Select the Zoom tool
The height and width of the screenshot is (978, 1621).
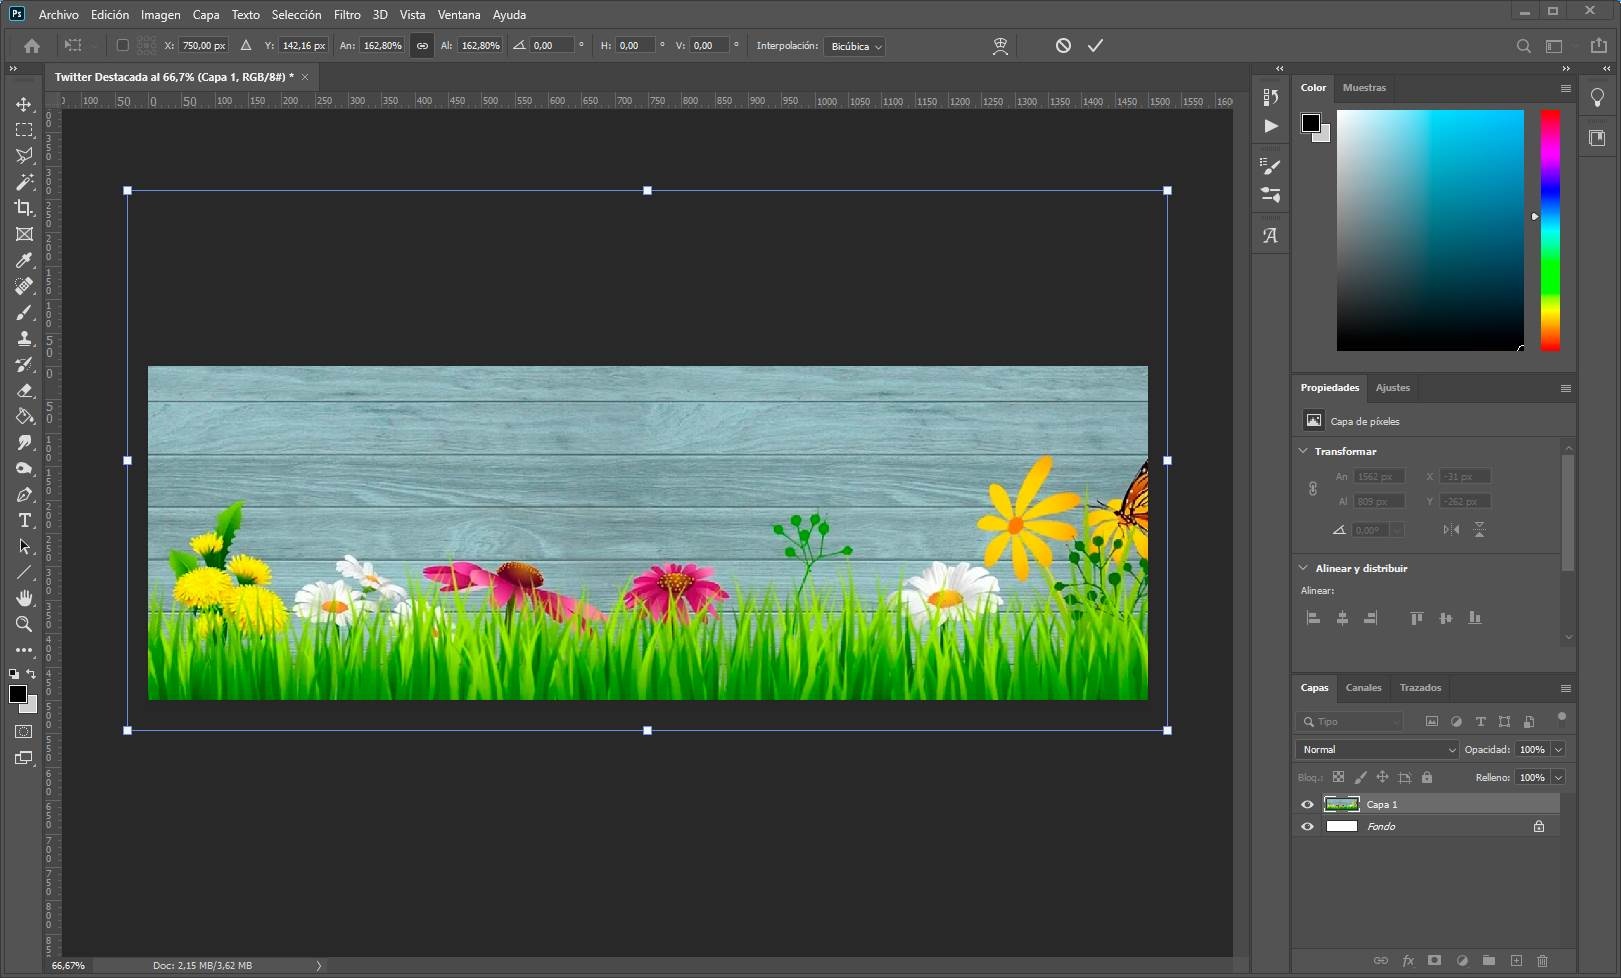pos(24,624)
